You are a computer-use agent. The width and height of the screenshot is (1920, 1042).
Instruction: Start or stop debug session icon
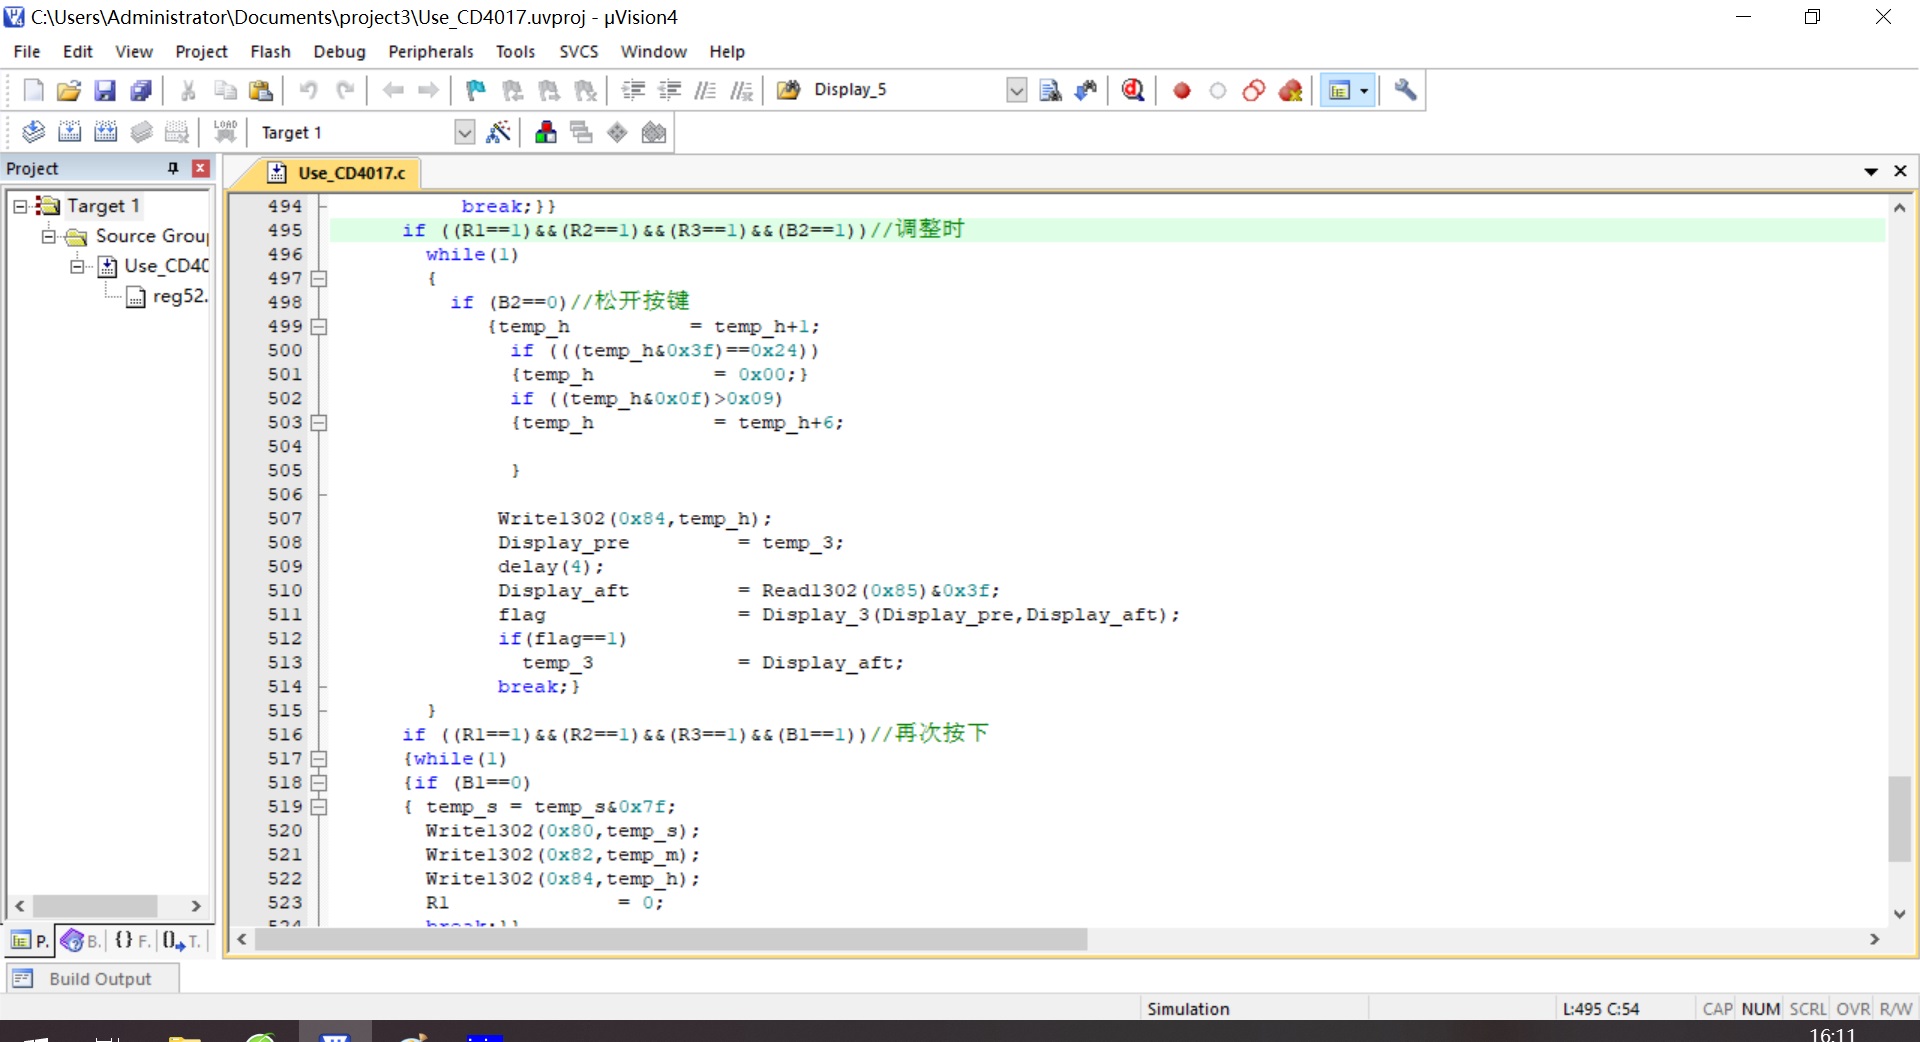pyautogui.click(x=1133, y=90)
